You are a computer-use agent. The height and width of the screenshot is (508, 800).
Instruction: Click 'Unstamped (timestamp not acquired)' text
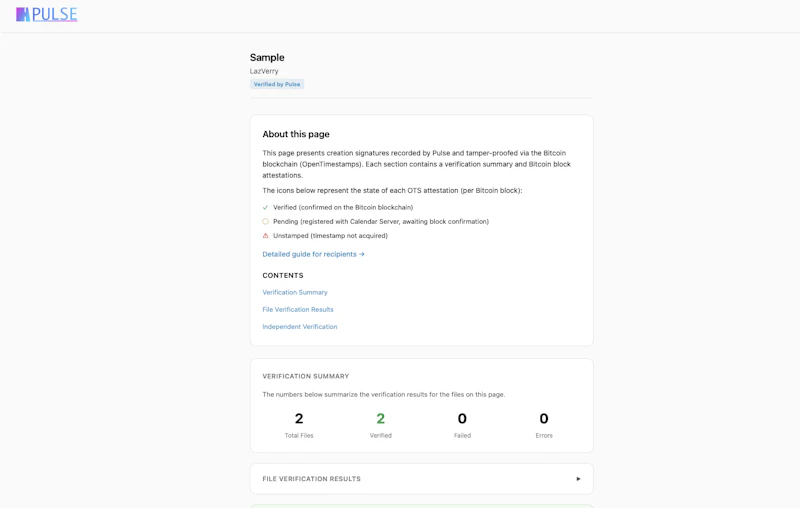[330, 236]
